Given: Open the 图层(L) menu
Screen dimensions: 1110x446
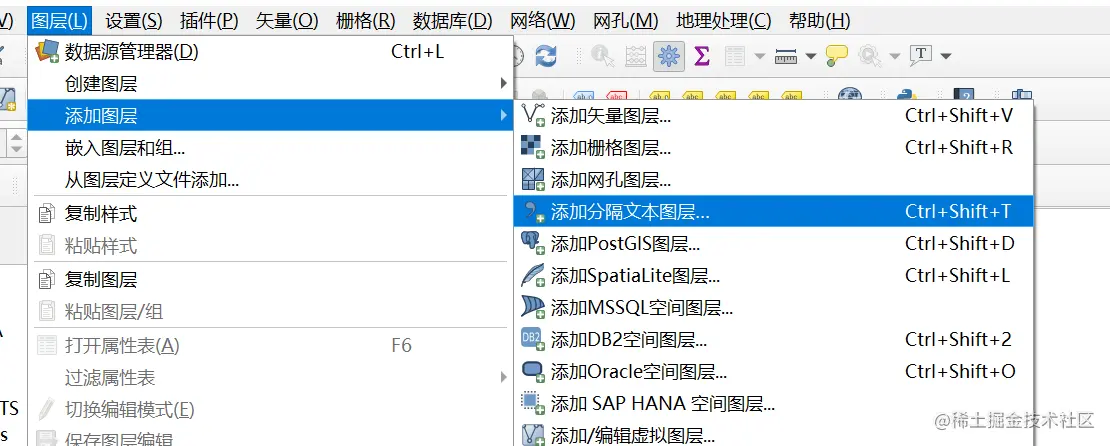Looking at the screenshot, I should (x=59, y=21).
